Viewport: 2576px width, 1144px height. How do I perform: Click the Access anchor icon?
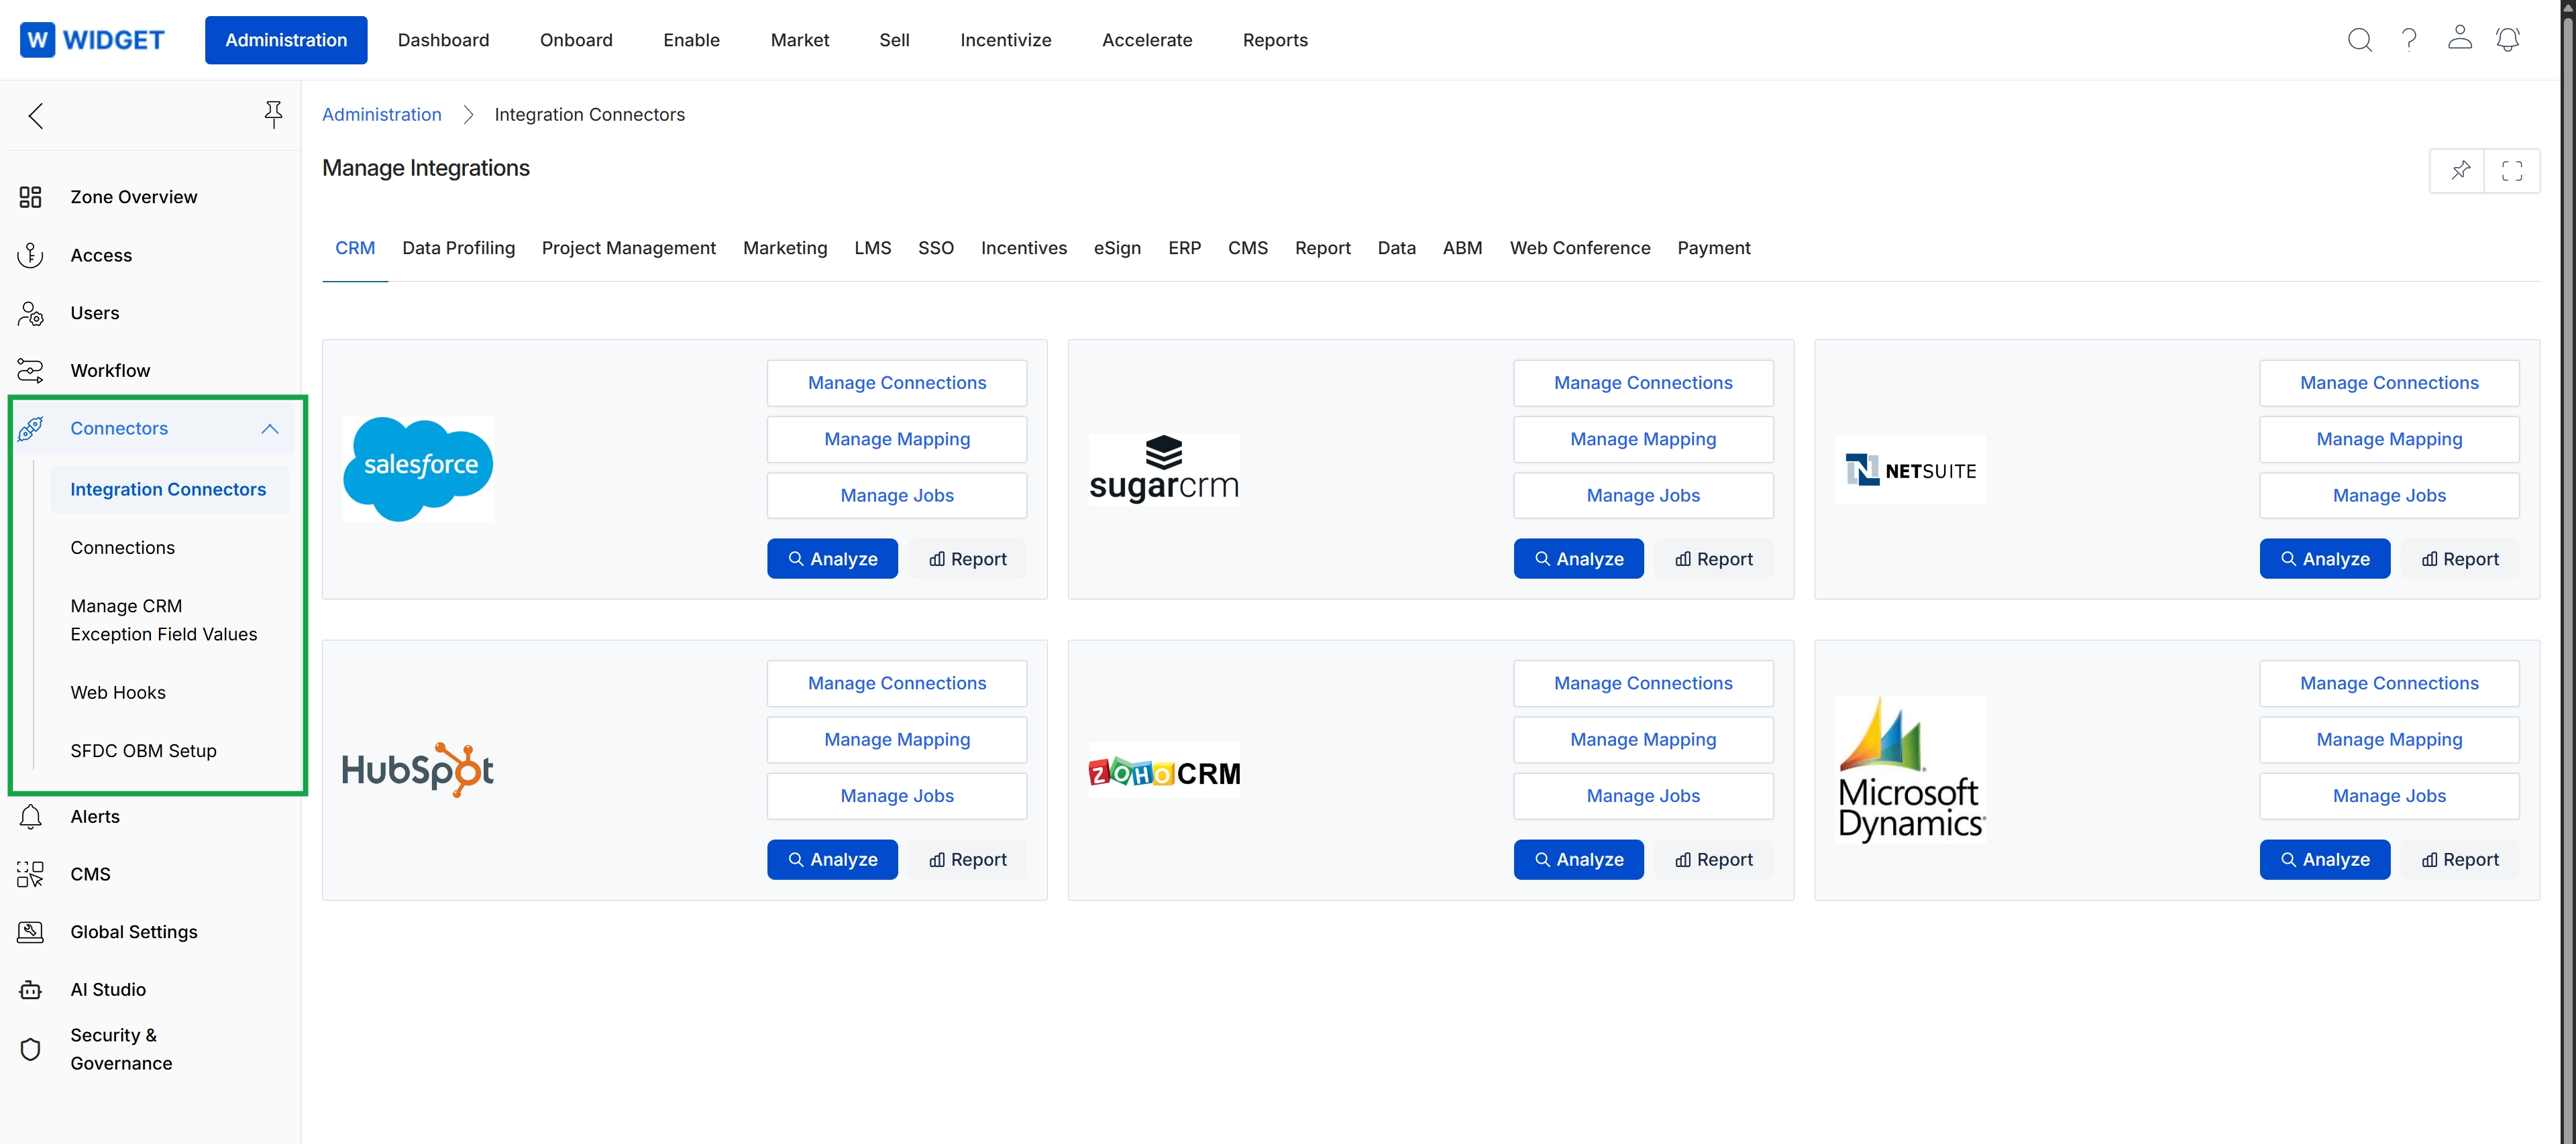[x=30, y=255]
